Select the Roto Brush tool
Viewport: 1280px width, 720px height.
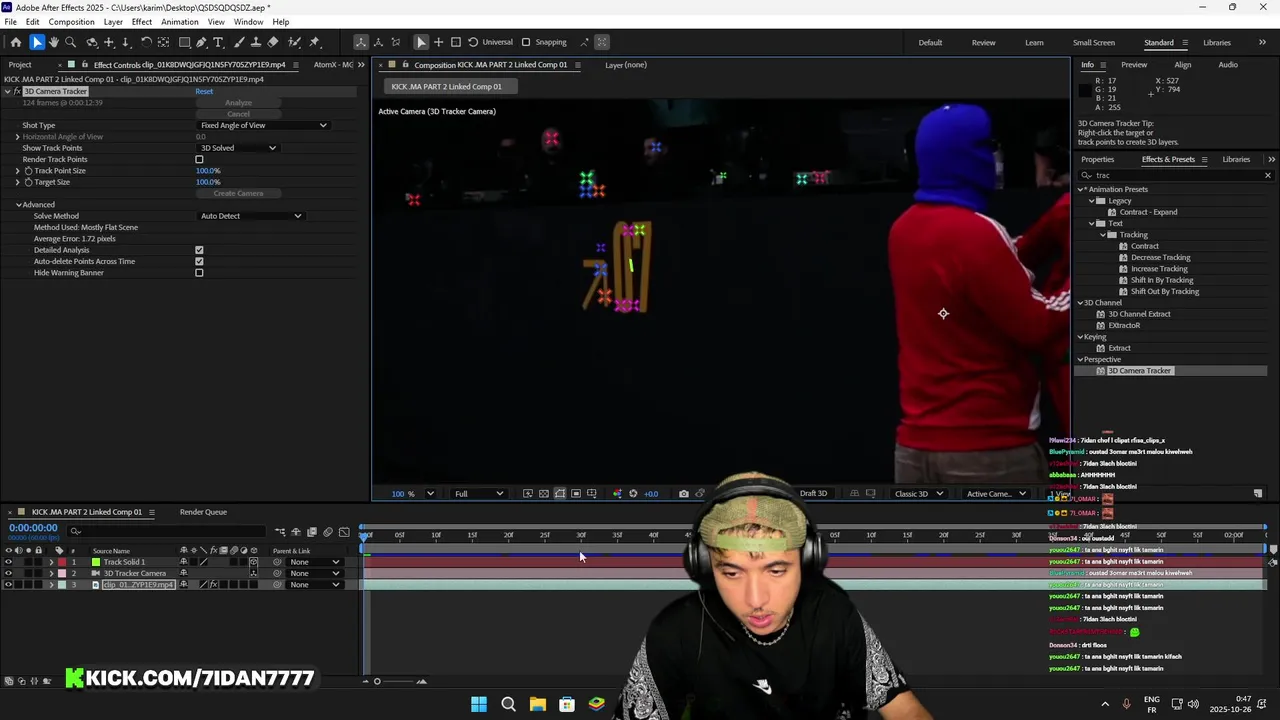(294, 42)
